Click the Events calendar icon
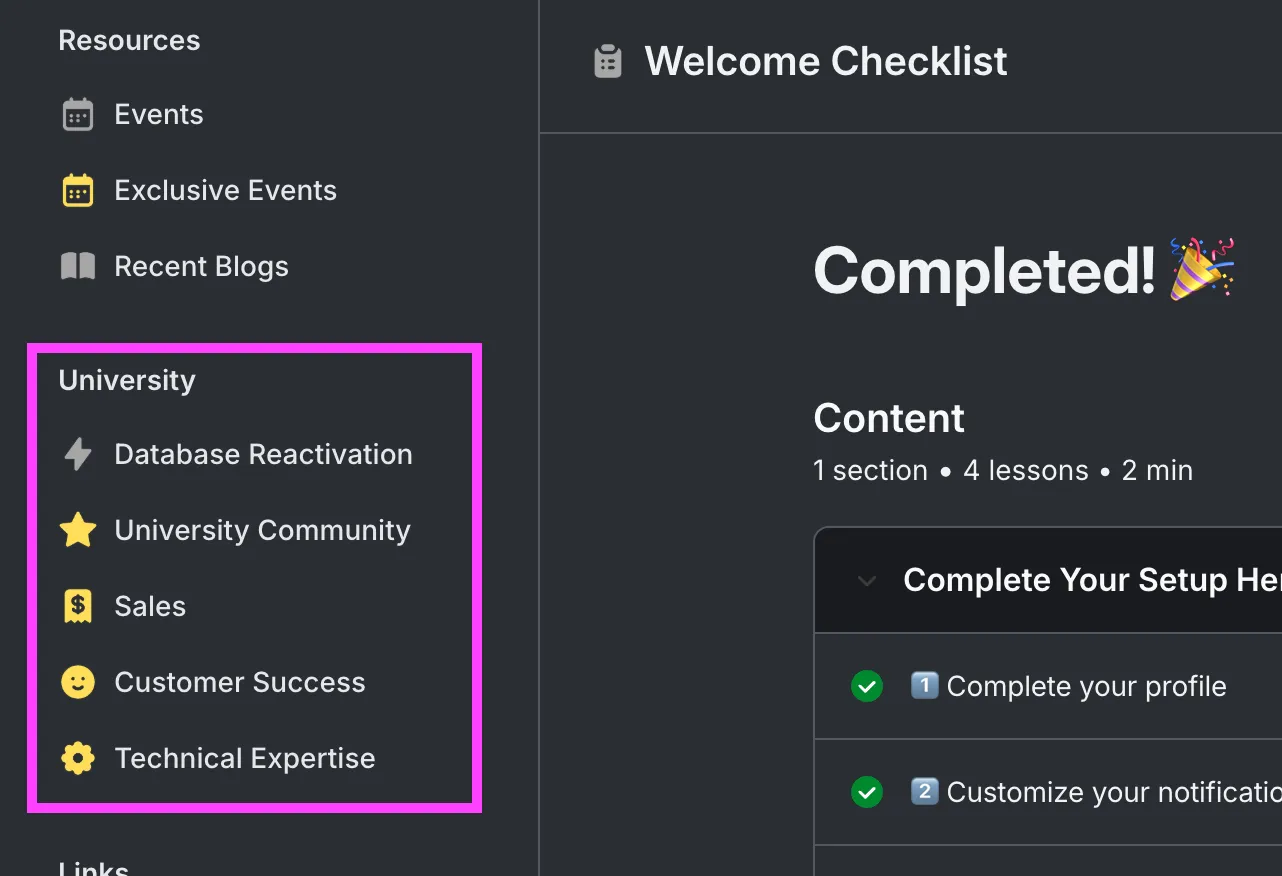Screen dimensions: 1282x876 (x=78, y=115)
